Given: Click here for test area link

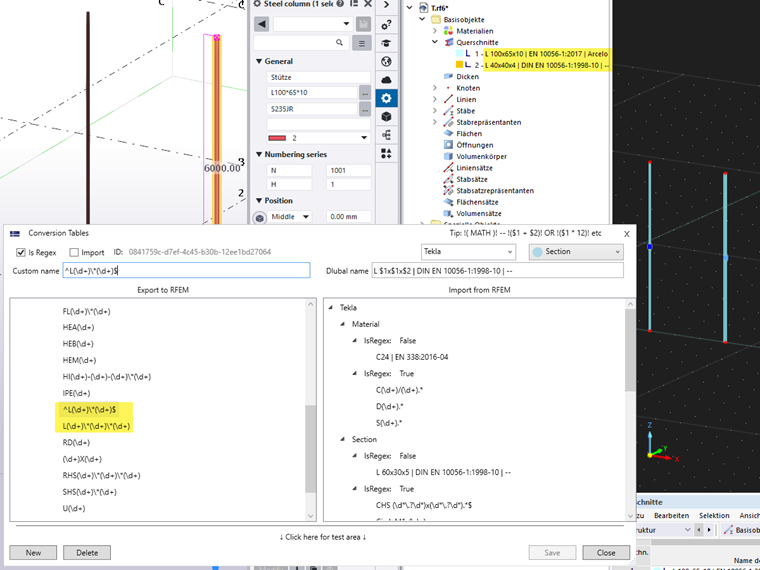Looking at the screenshot, I should coord(323,537).
